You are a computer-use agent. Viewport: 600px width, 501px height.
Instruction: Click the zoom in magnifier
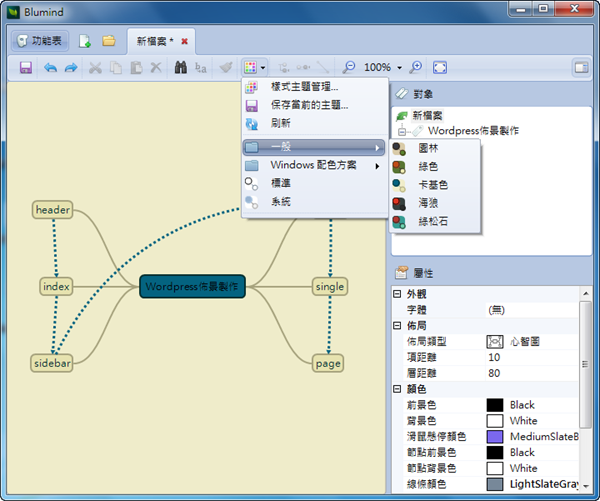pyautogui.click(x=416, y=67)
